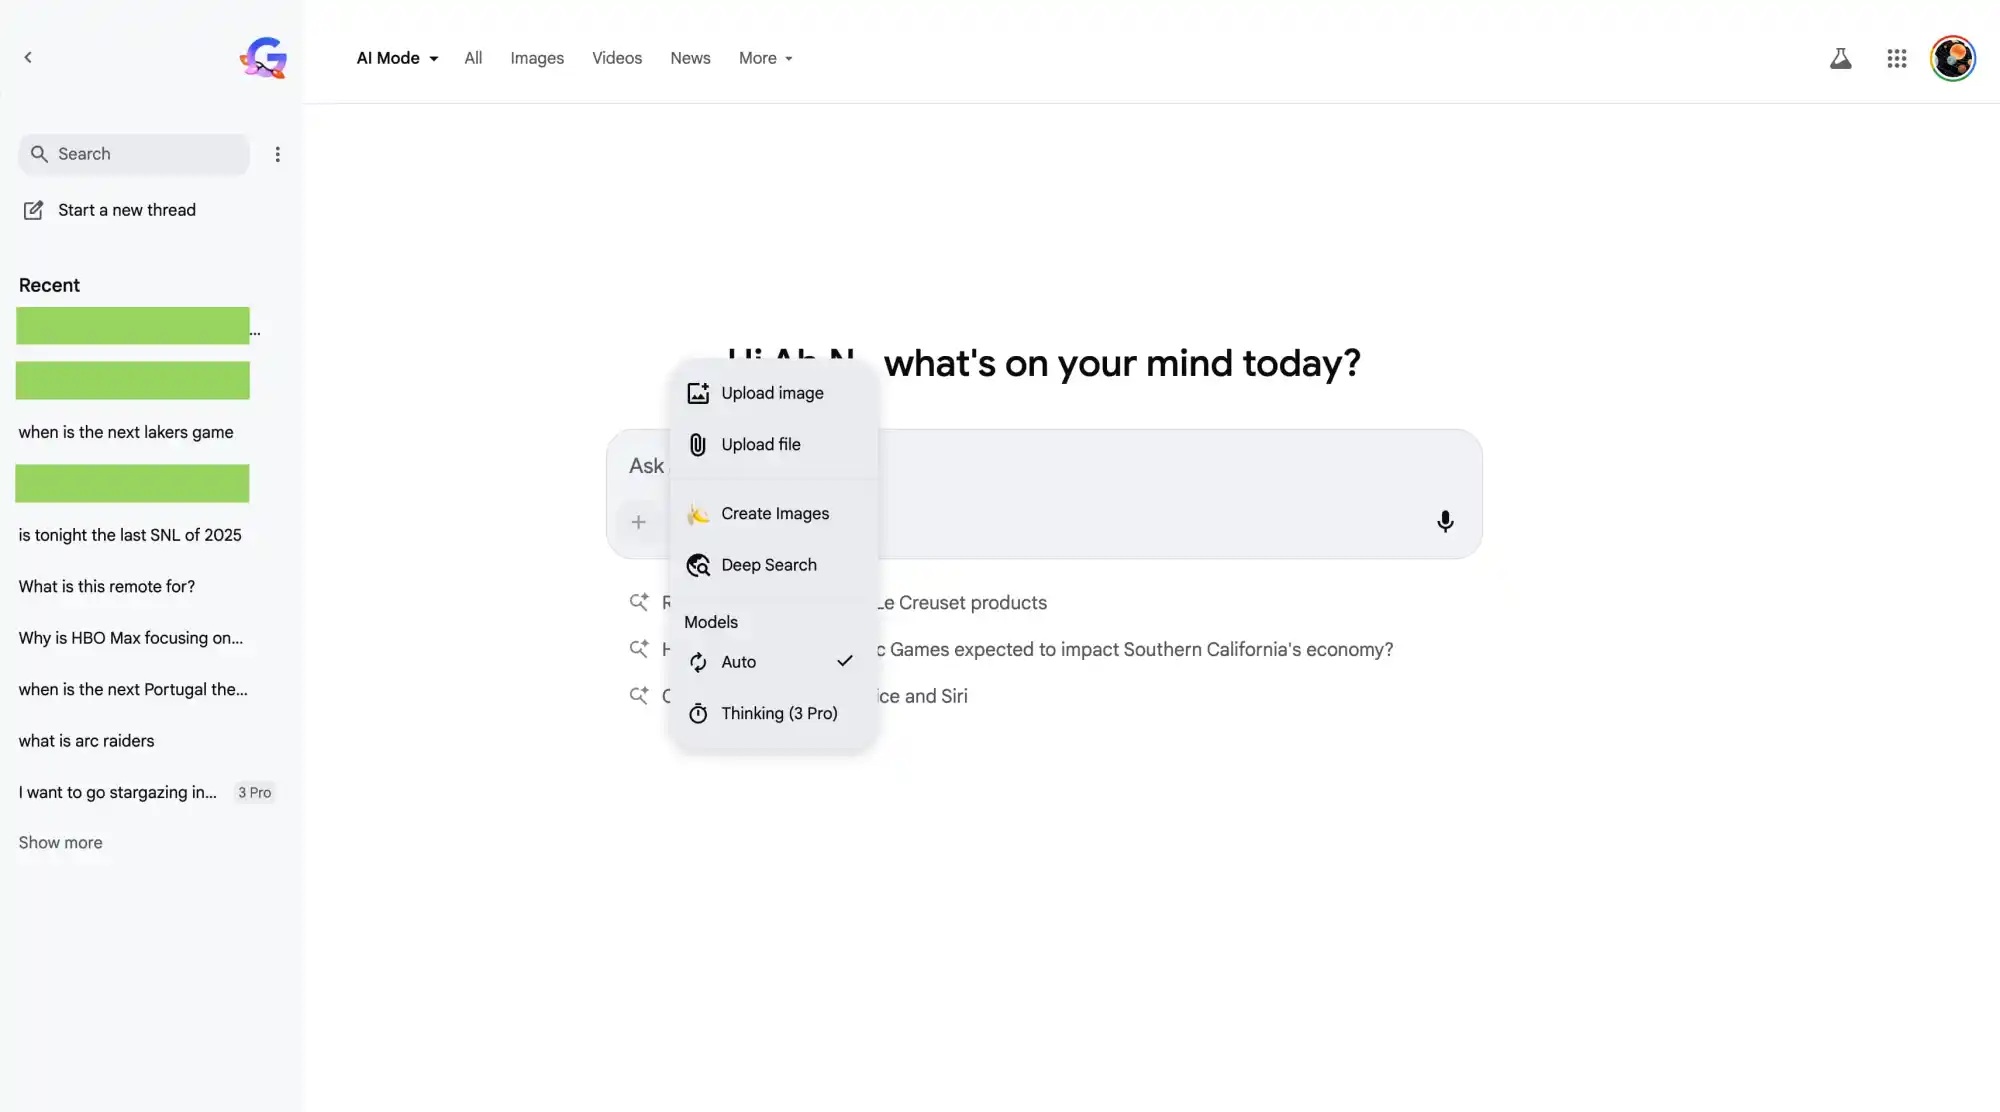This screenshot has height=1112, width=2000.
Task: Open the three-dot menu next to Search
Action: point(277,154)
